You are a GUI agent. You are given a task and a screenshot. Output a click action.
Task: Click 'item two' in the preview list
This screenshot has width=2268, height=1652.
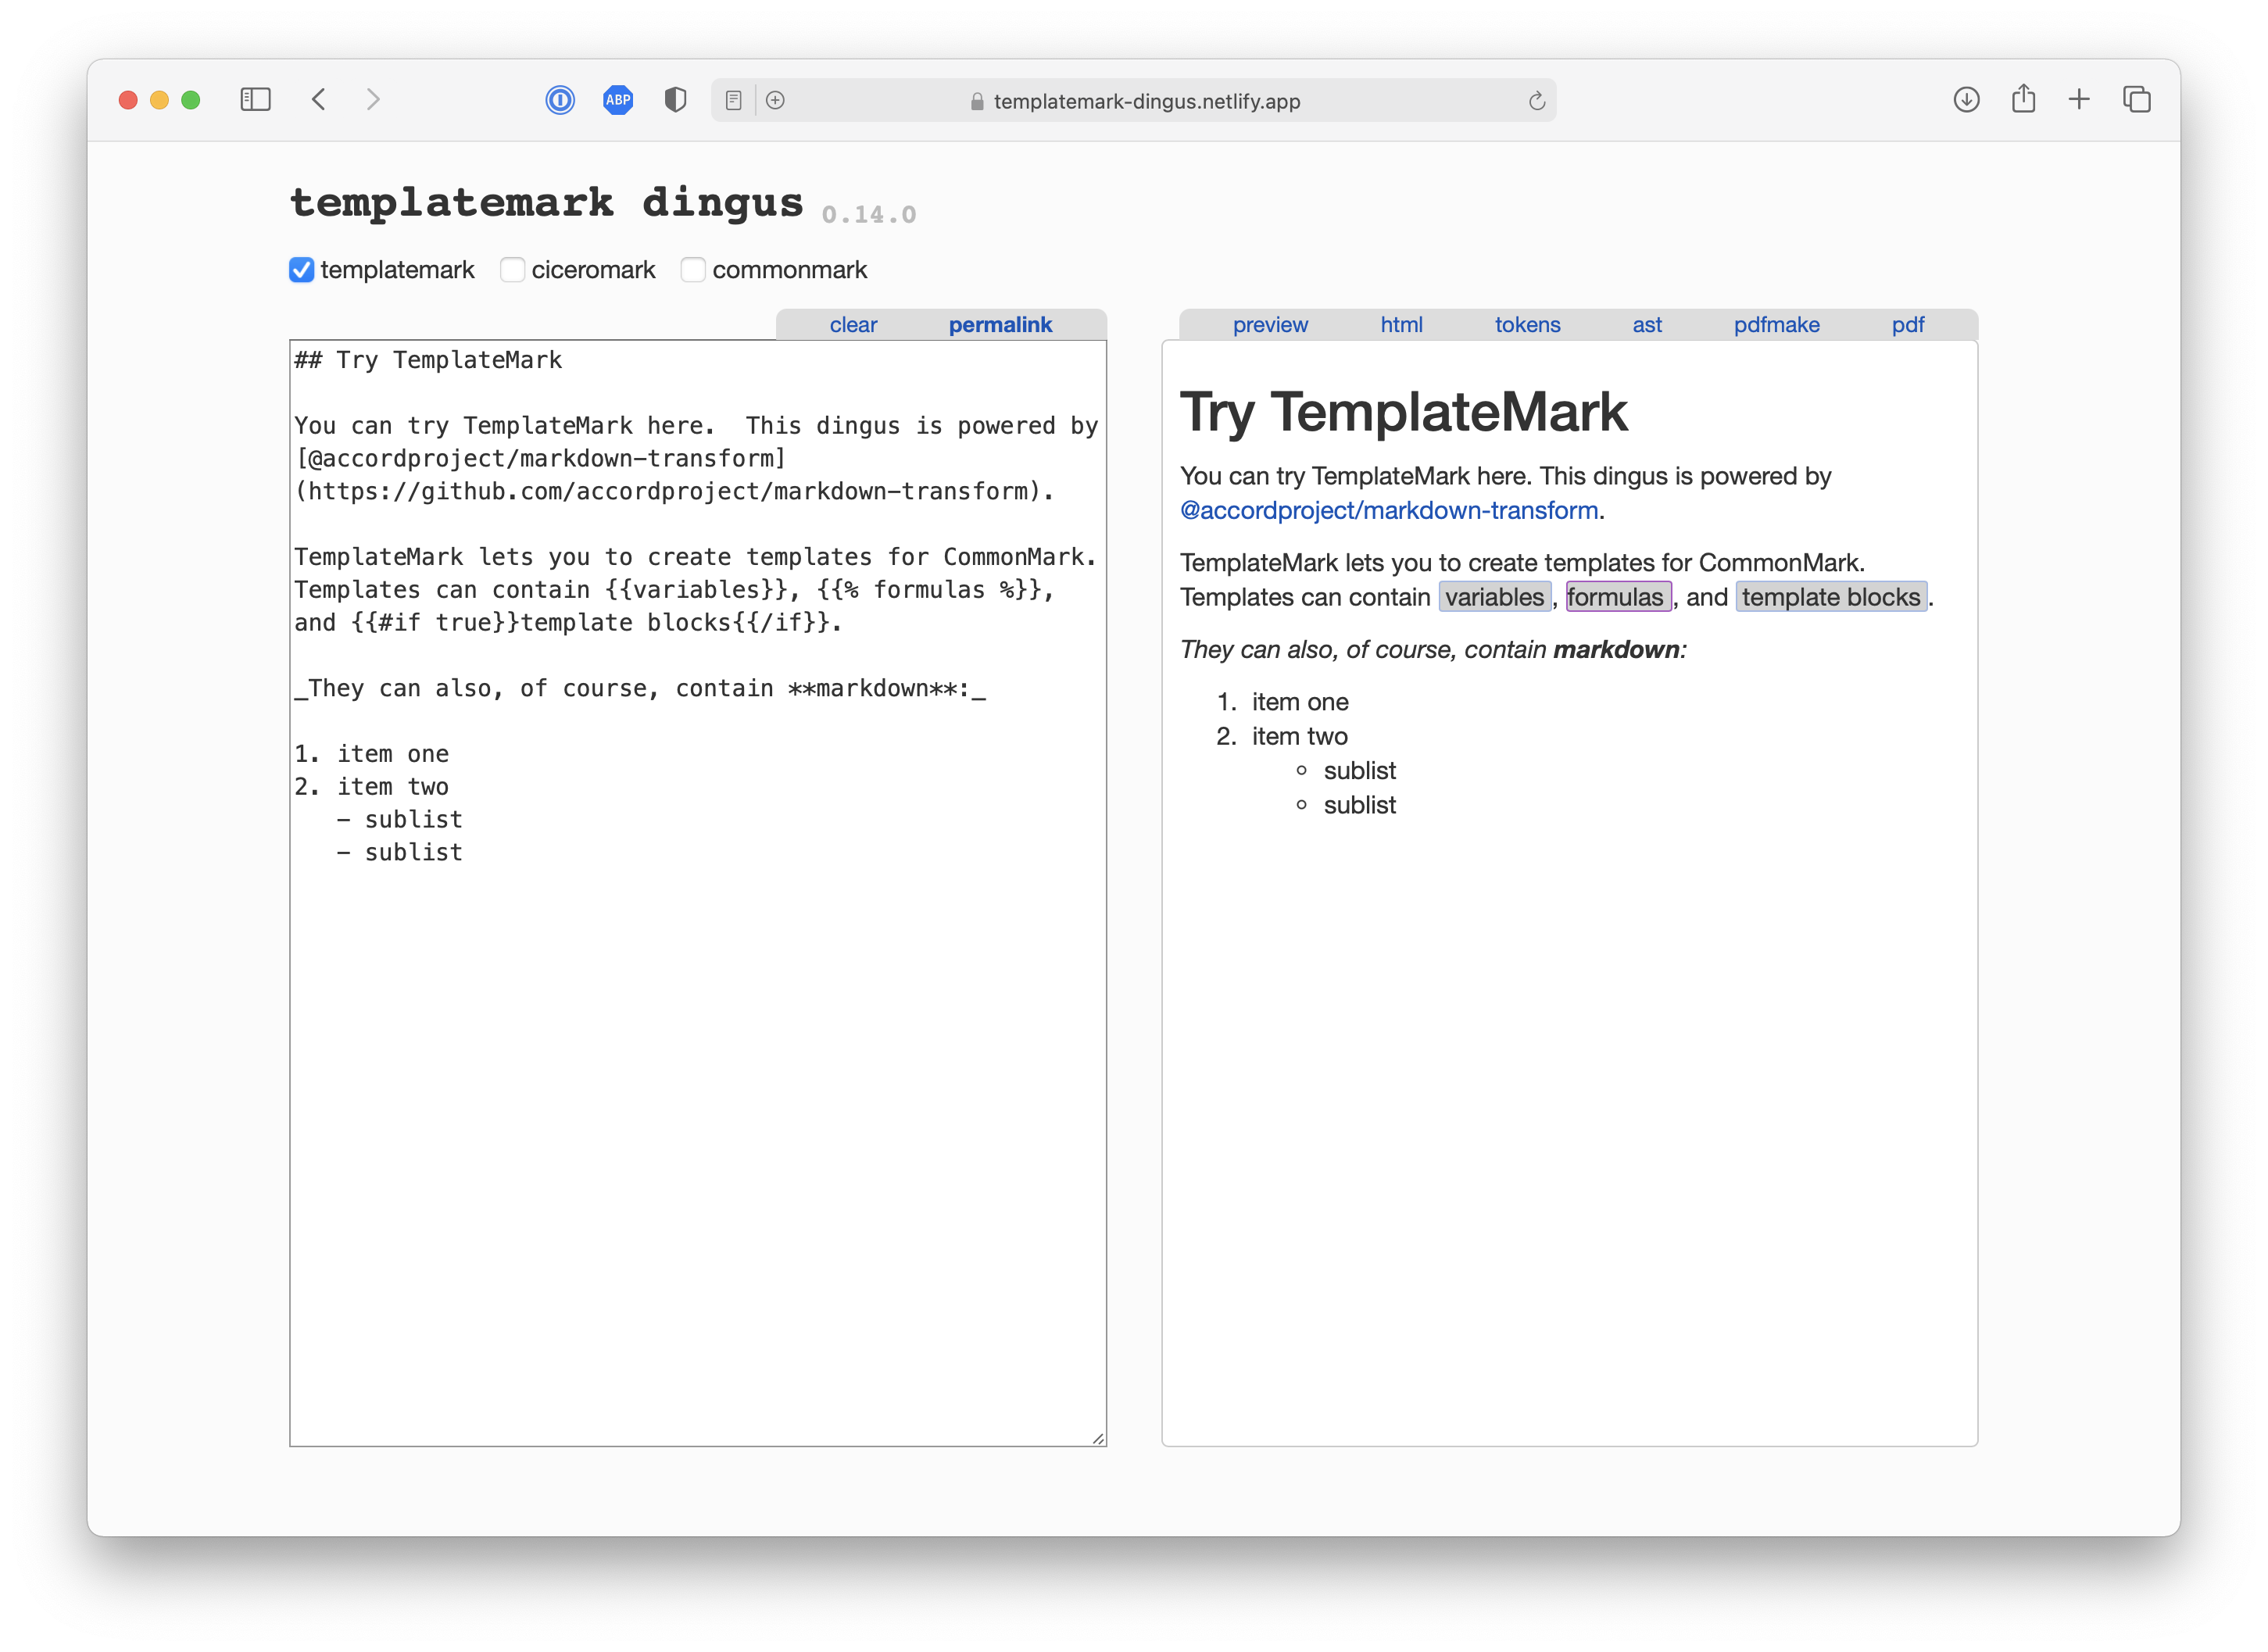[x=1300, y=737]
